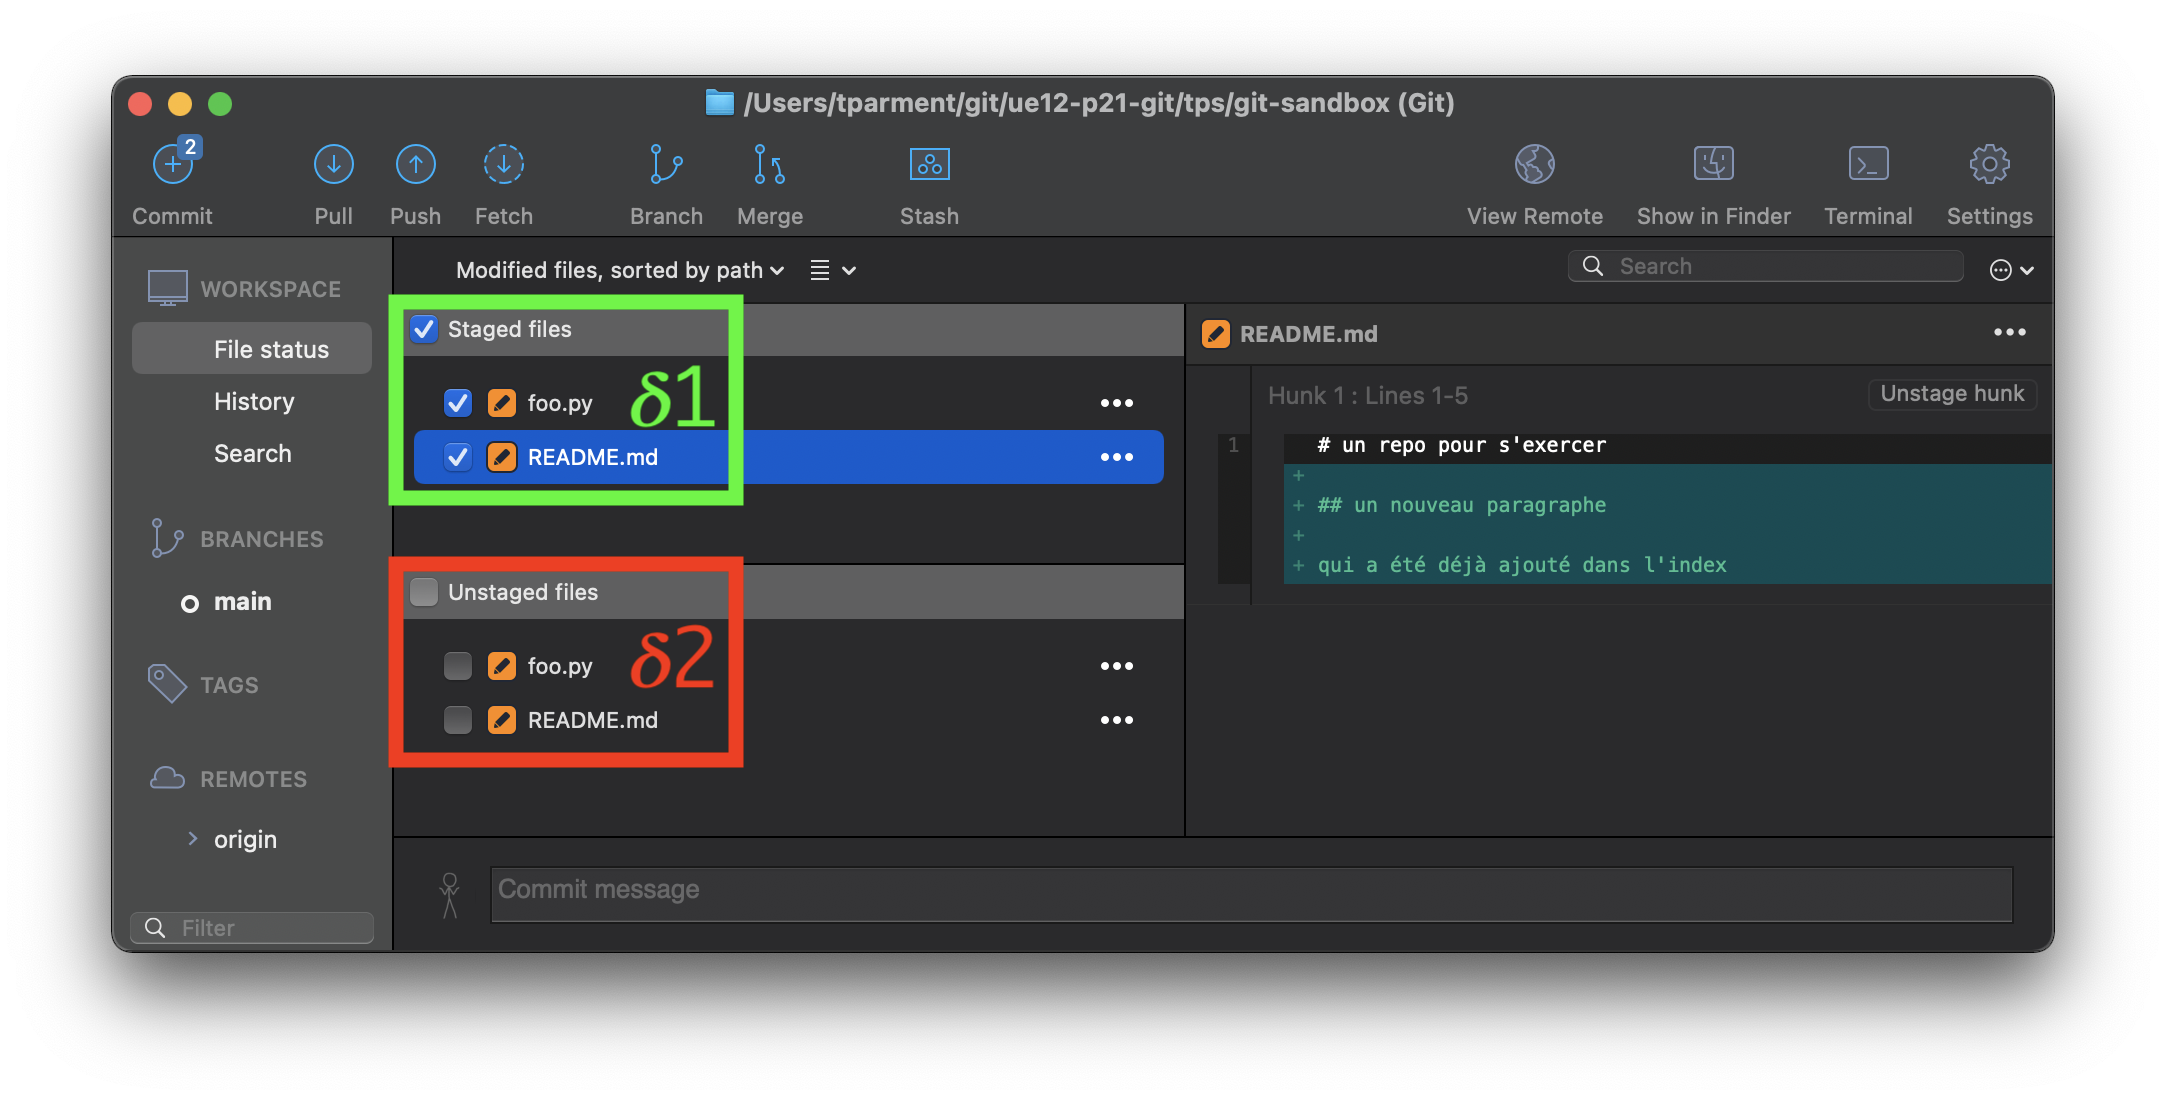
Task: Open Terminal from the toolbar
Action: (x=1867, y=165)
